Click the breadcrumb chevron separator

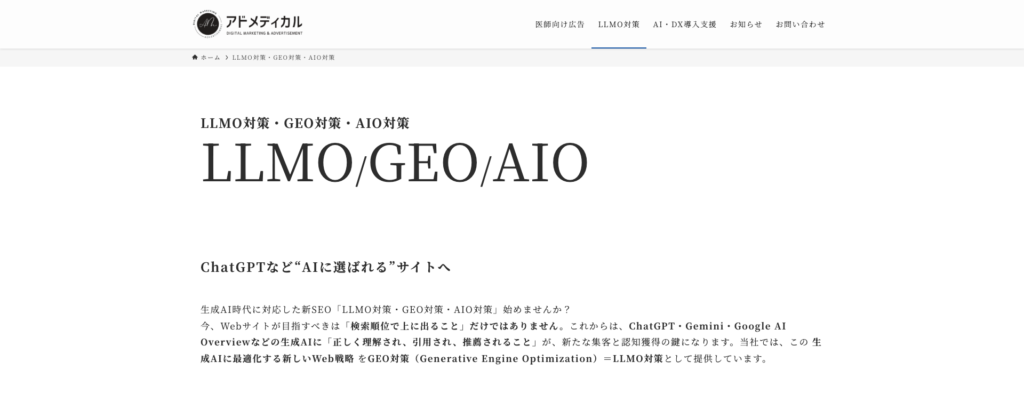coord(226,57)
